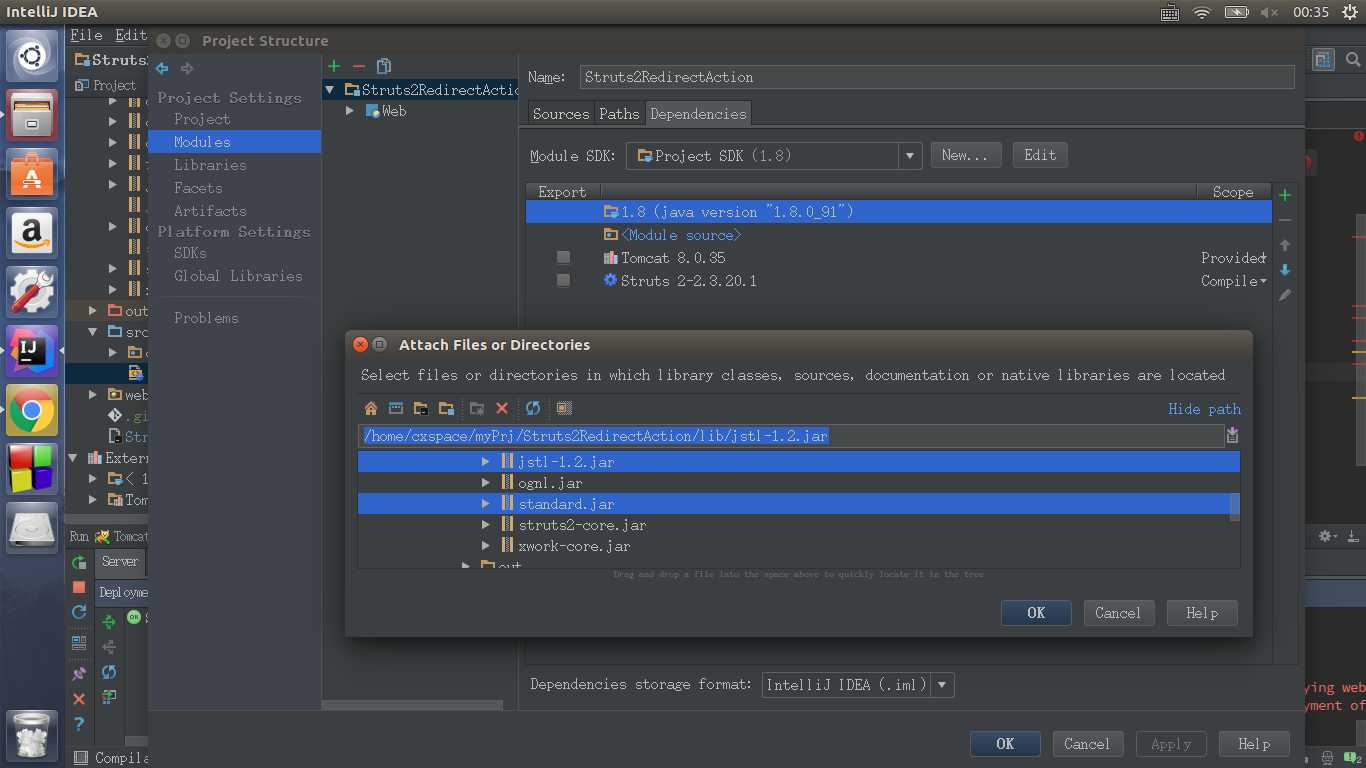Select Libraries in Project Settings
This screenshot has height=768, width=1366.
click(x=210, y=165)
